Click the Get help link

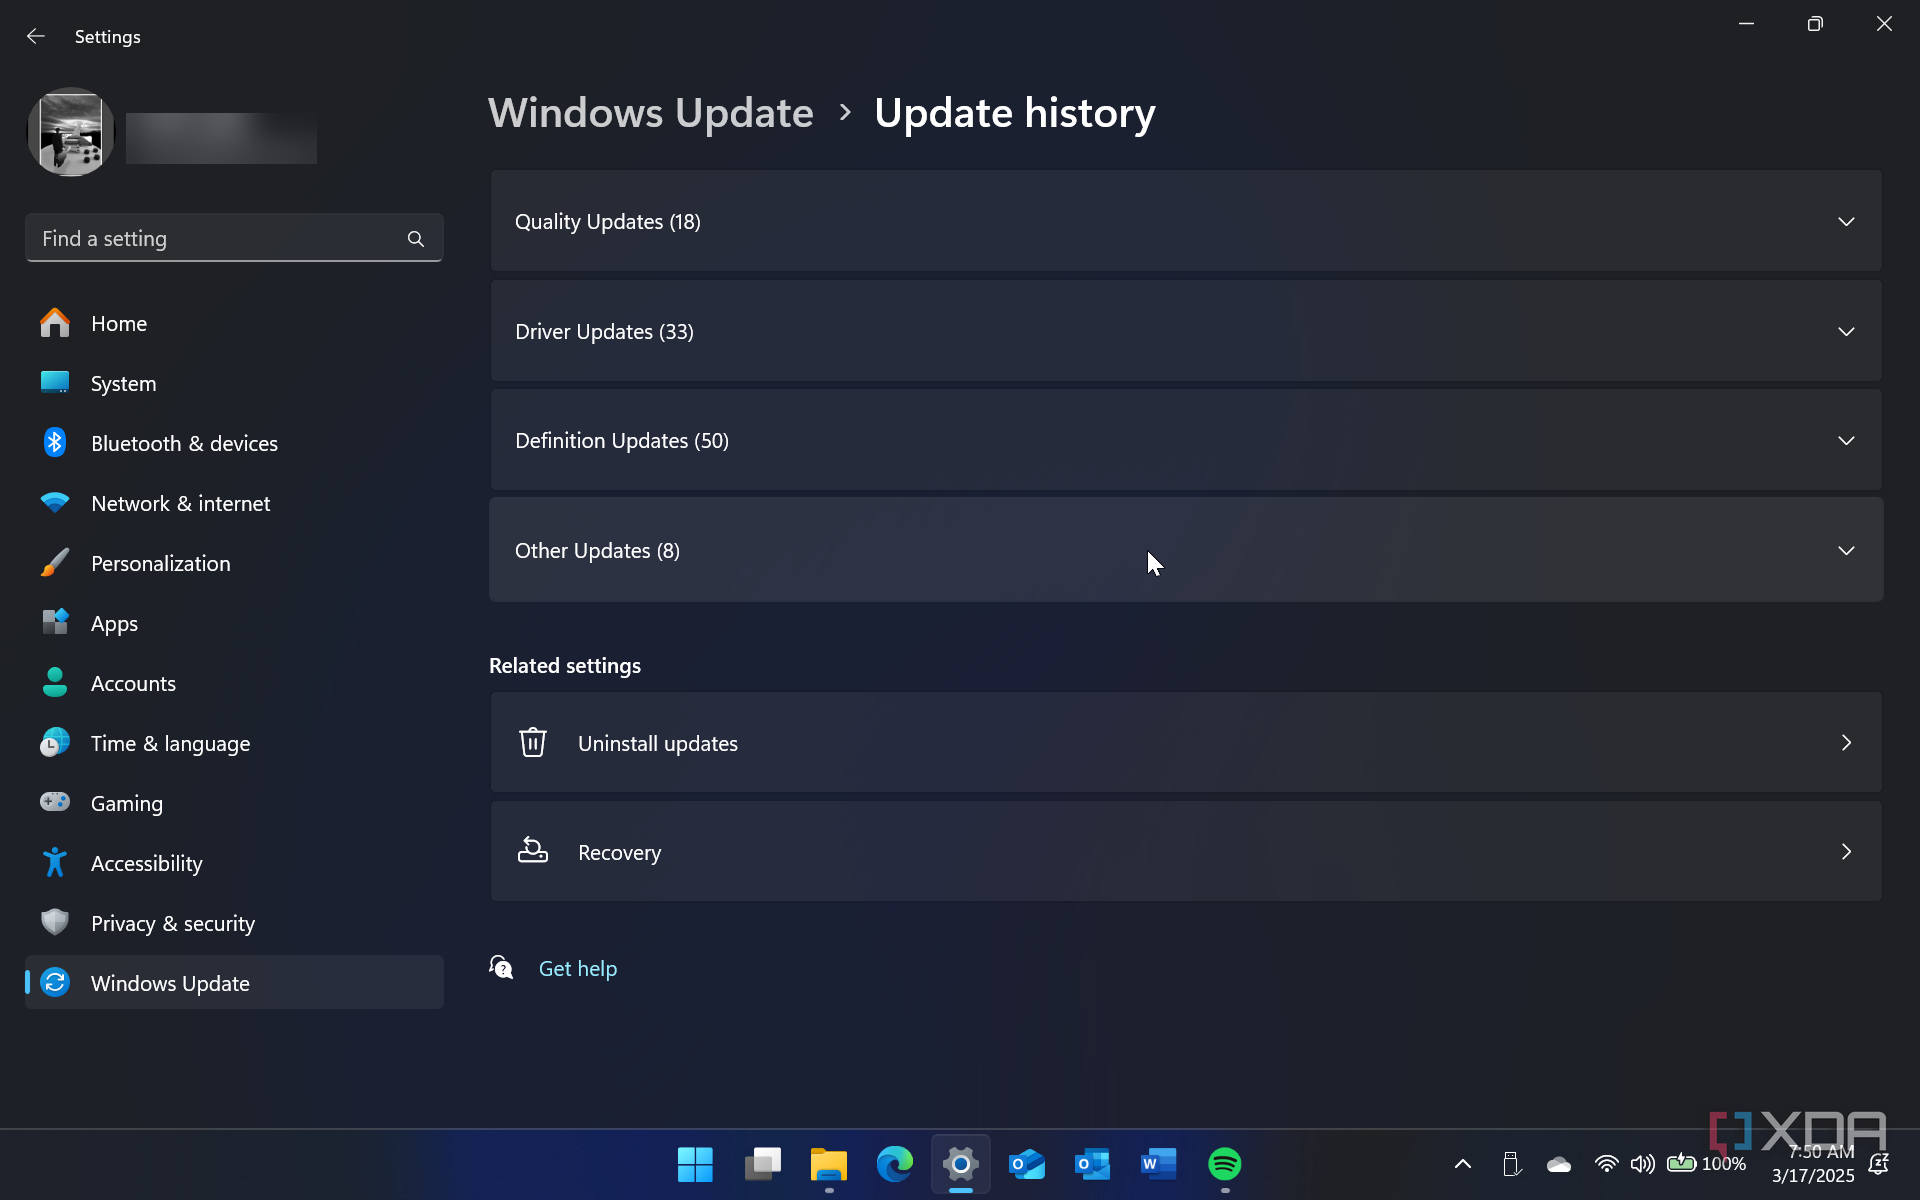click(x=578, y=968)
